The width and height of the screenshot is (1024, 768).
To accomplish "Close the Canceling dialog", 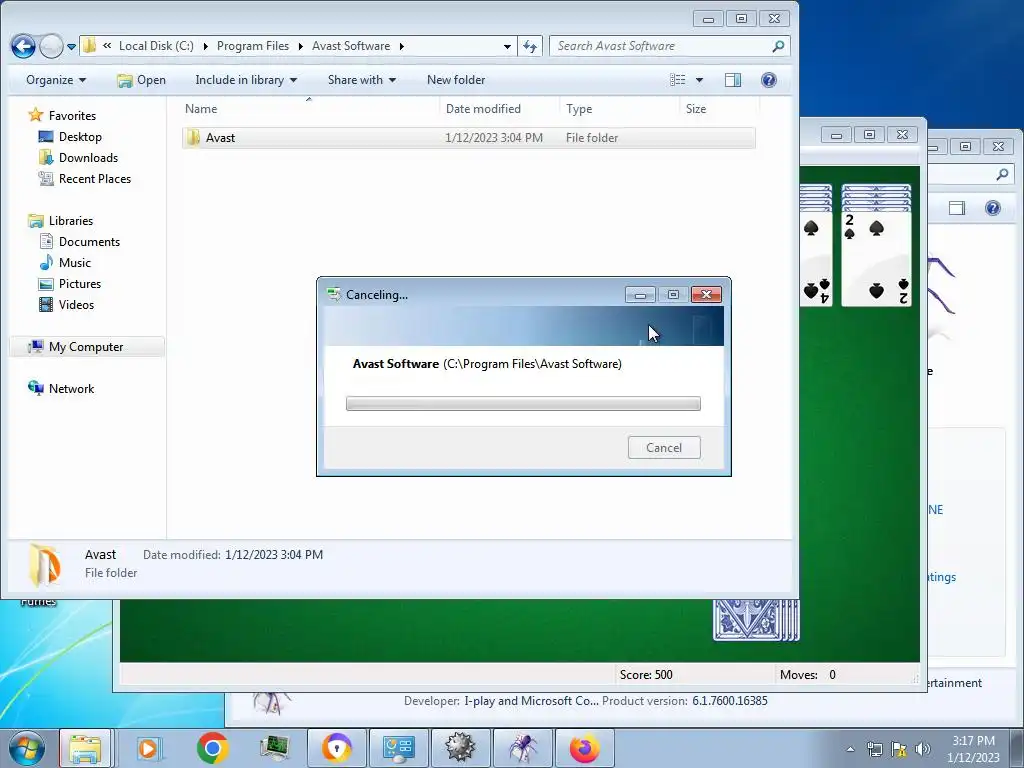I will click(706, 295).
